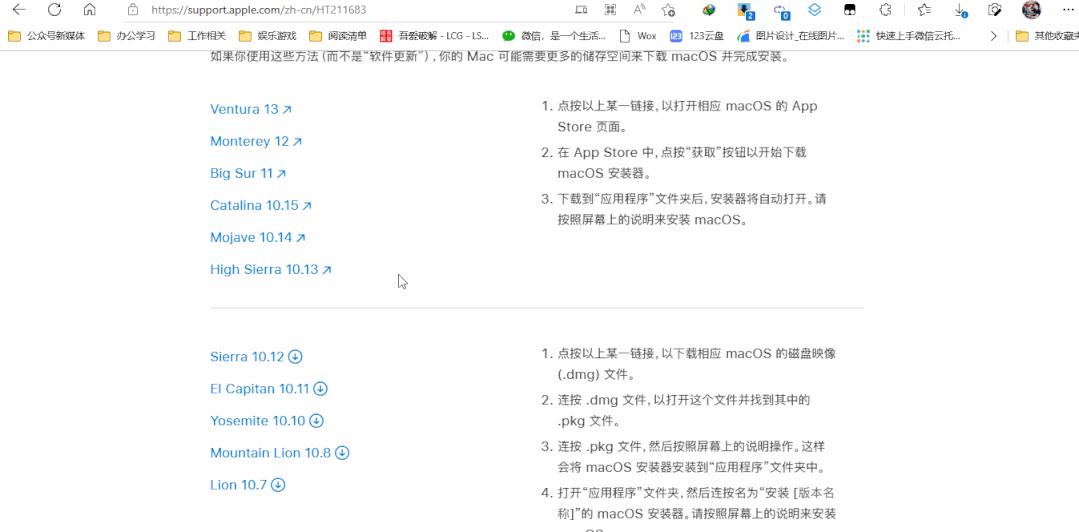
Task: Open the download extension with badge 2
Action: [745, 10]
